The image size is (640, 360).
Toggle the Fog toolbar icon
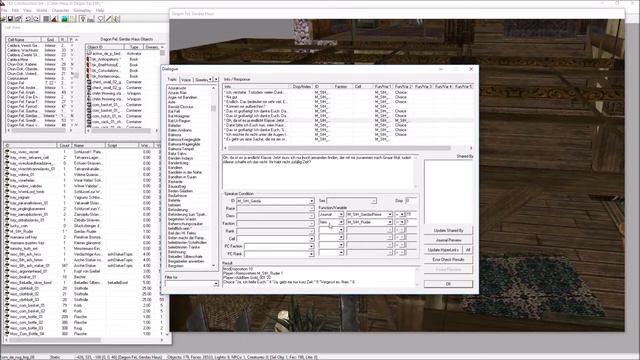[x=91, y=19]
